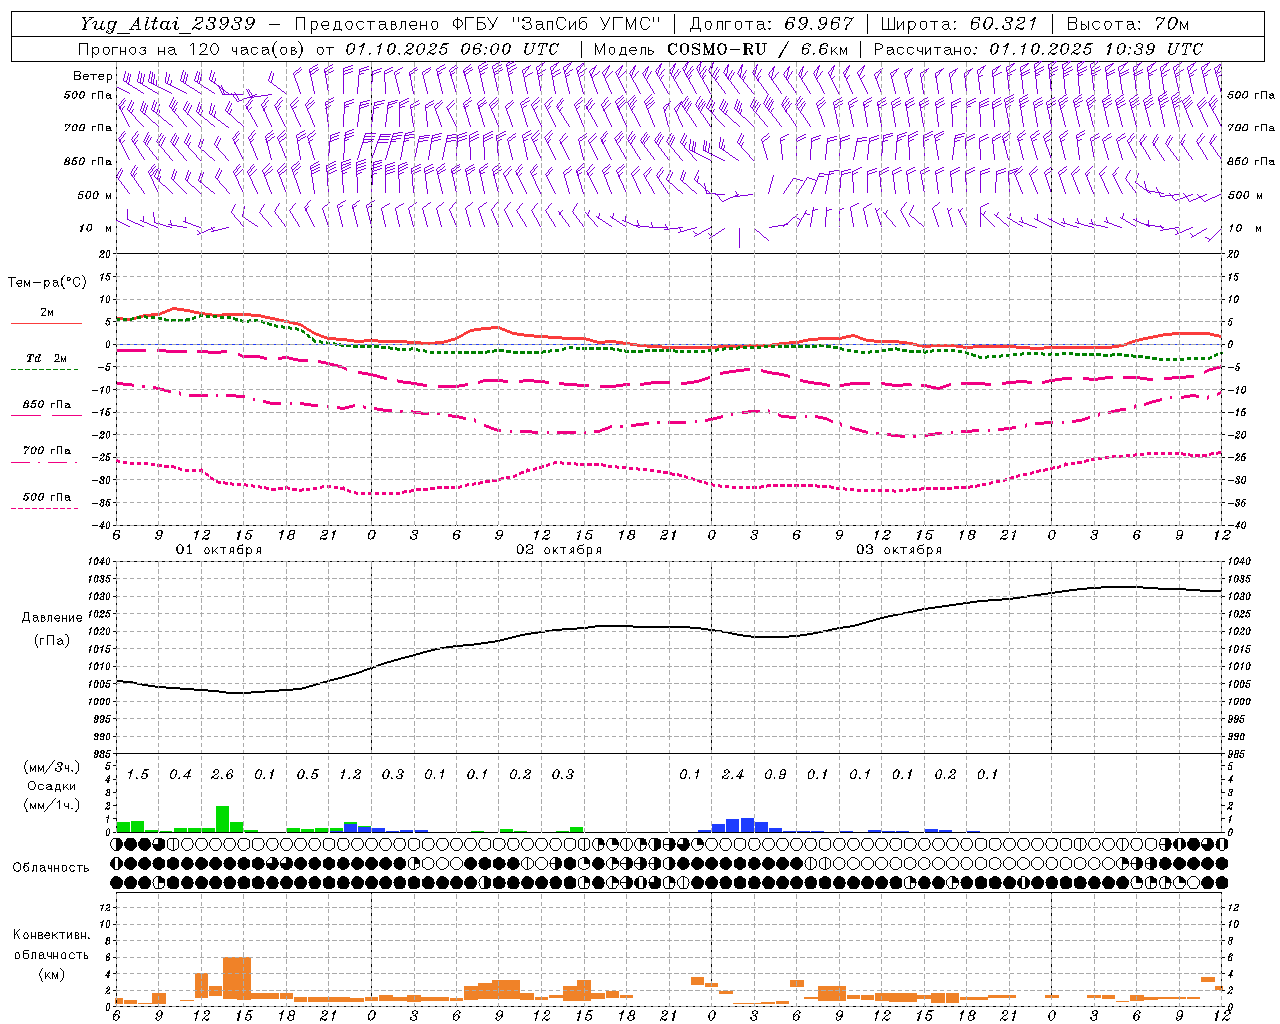Click the (мм/3ч.) precipitation unit label
1280x1024 pixels.
[51, 767]
